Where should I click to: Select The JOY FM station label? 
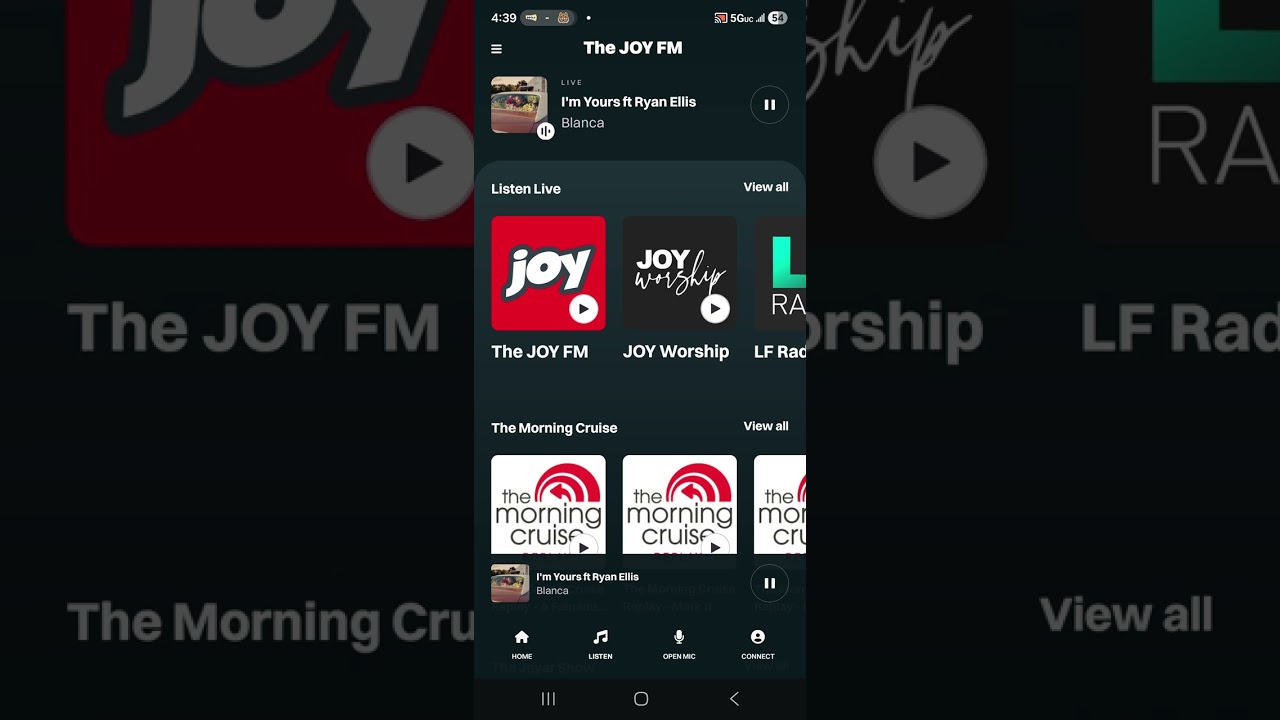tap(540, 351)
